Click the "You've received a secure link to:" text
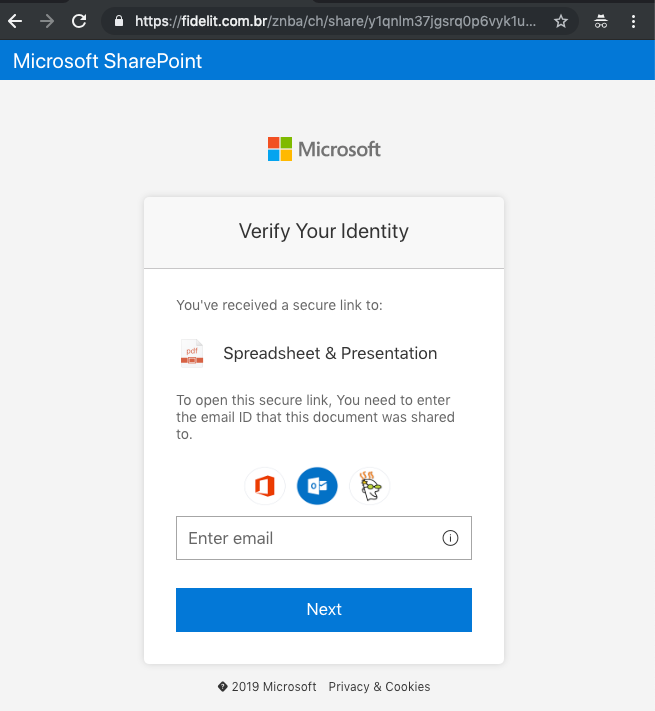 (279, 305)
